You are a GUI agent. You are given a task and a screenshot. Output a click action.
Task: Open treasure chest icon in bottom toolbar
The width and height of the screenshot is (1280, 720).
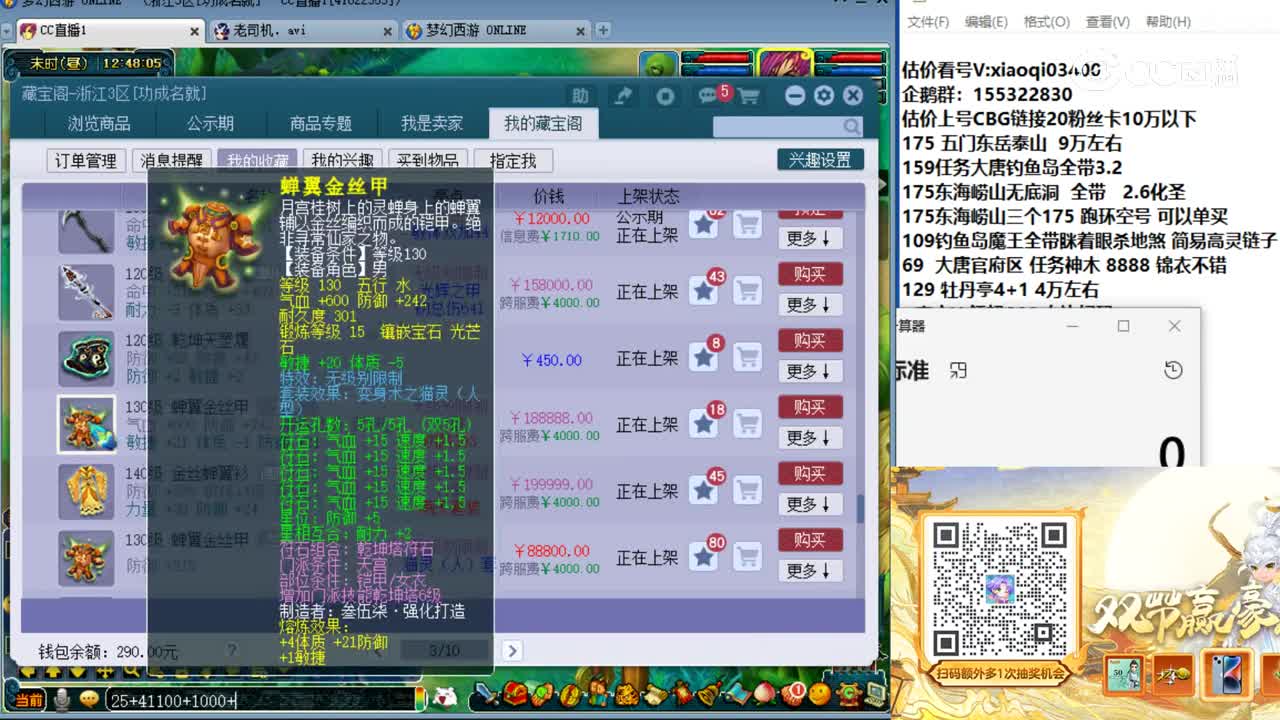pos(517,692)
